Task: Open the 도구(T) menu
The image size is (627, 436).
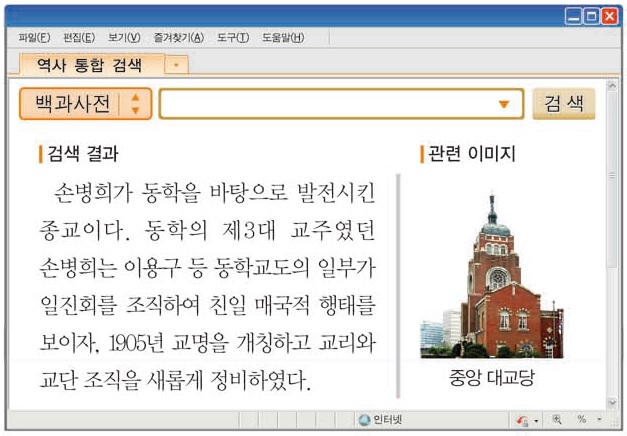Action: 230,38
